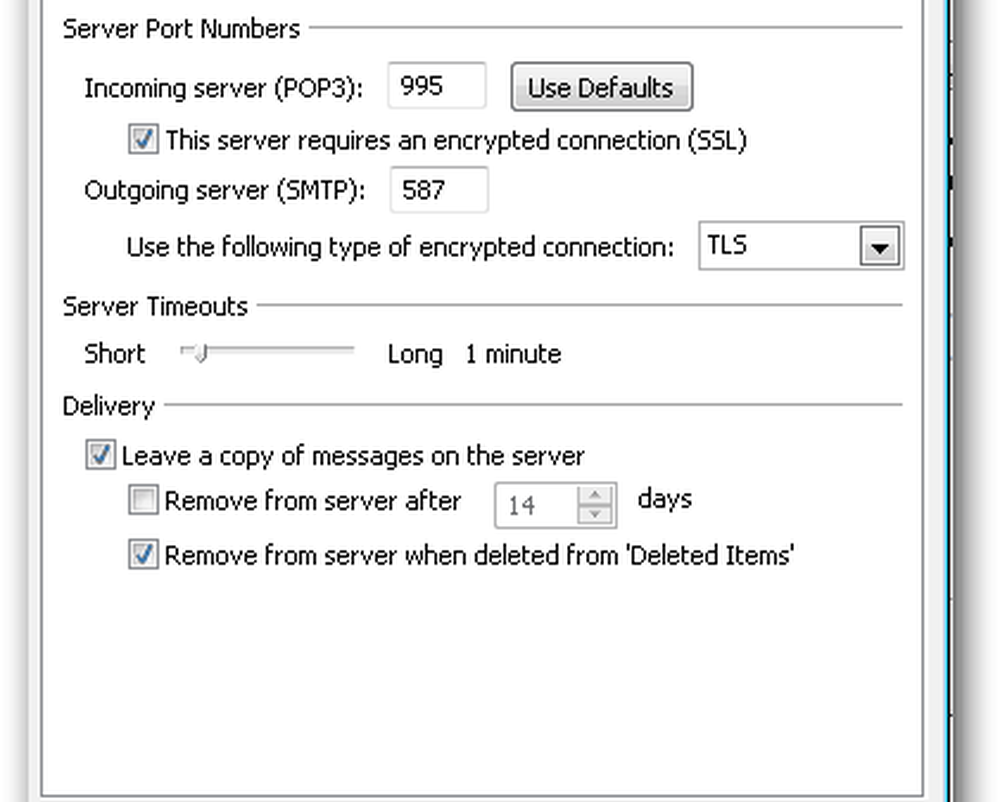Toggle the encrypted connection (SSL) checkbox

click(143, 140)
